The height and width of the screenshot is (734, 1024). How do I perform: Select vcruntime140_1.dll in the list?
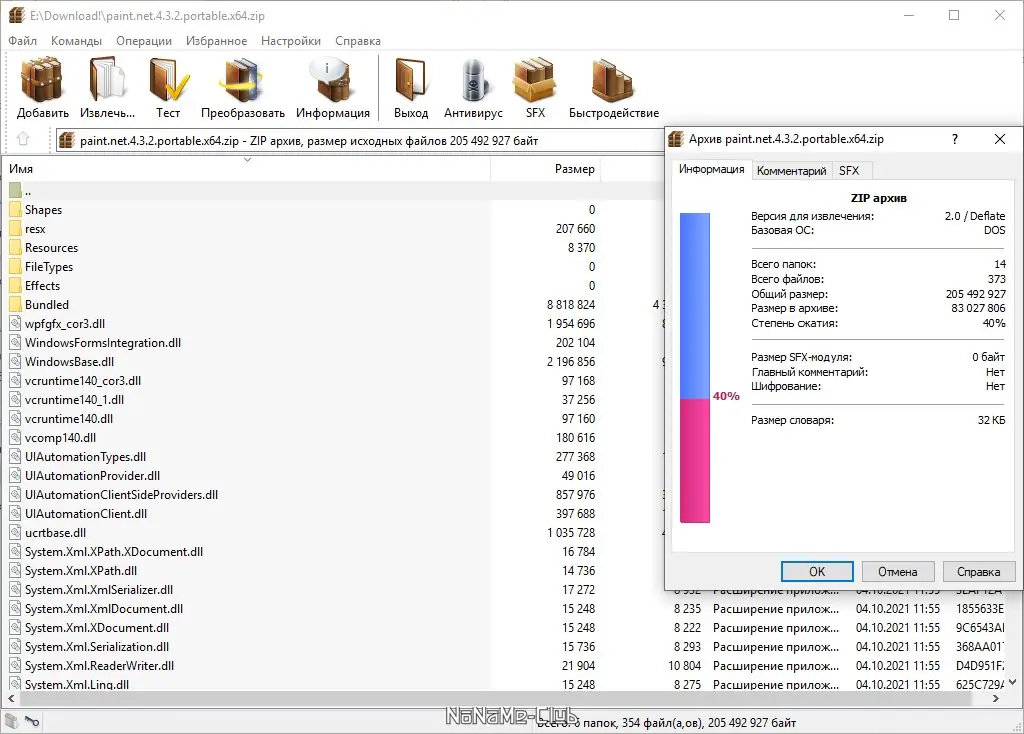click(x=74, y=399)
